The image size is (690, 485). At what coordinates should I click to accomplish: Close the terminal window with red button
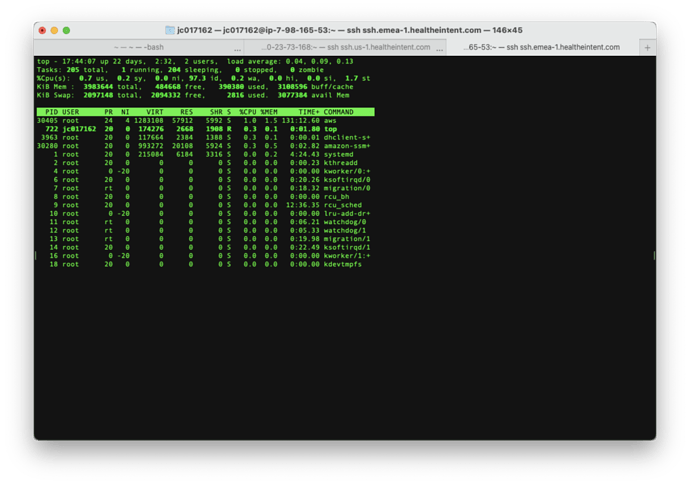pyautogui.click(x=42, y=30)
